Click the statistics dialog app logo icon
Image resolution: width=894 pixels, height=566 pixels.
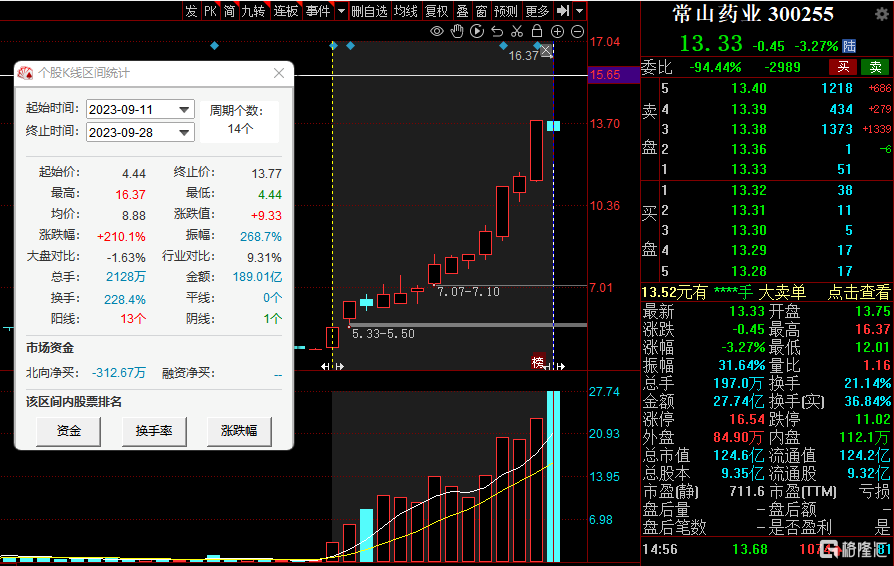[x=25, y=73]
